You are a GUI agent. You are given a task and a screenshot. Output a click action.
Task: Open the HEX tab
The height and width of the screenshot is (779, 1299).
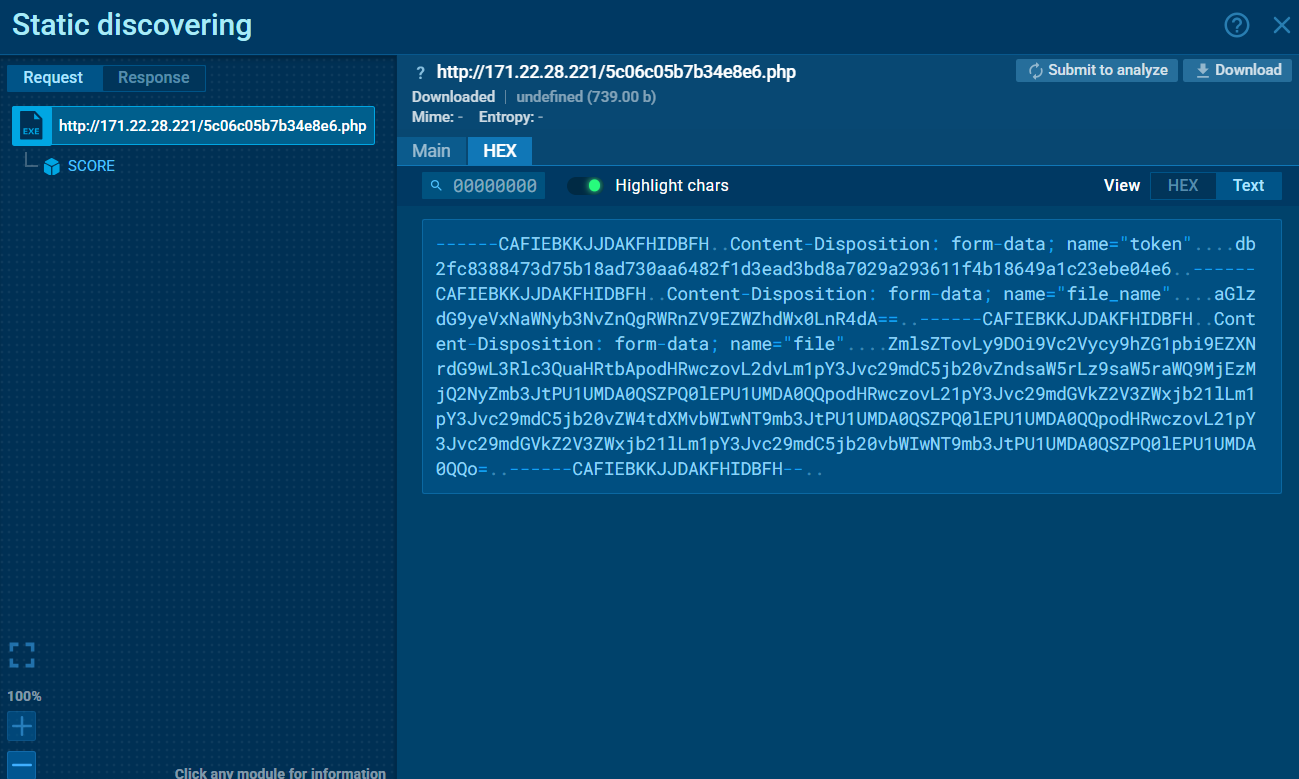500,151
